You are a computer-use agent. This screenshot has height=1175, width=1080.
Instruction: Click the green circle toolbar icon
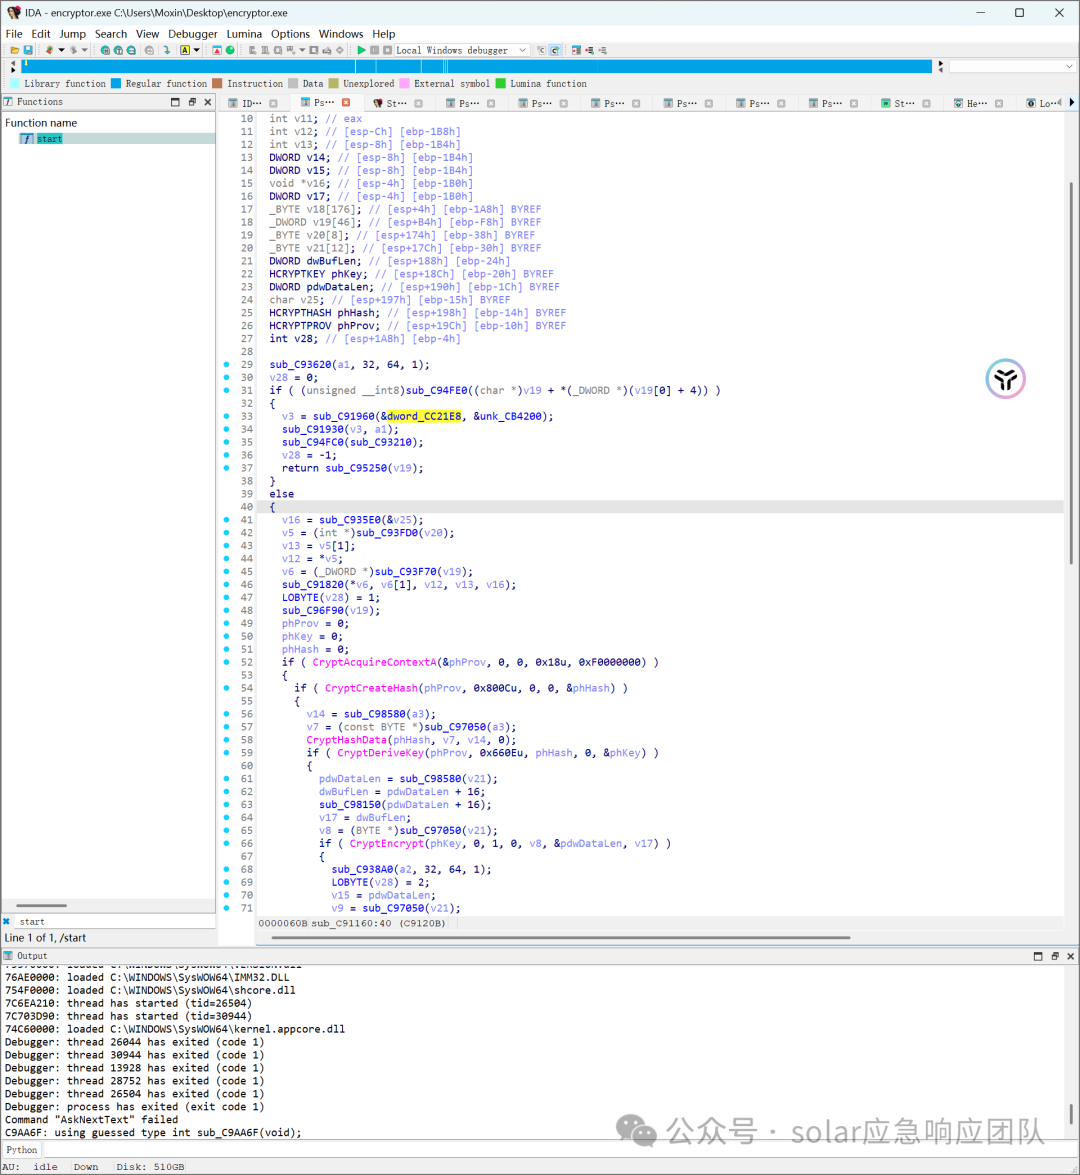(230, 50)
